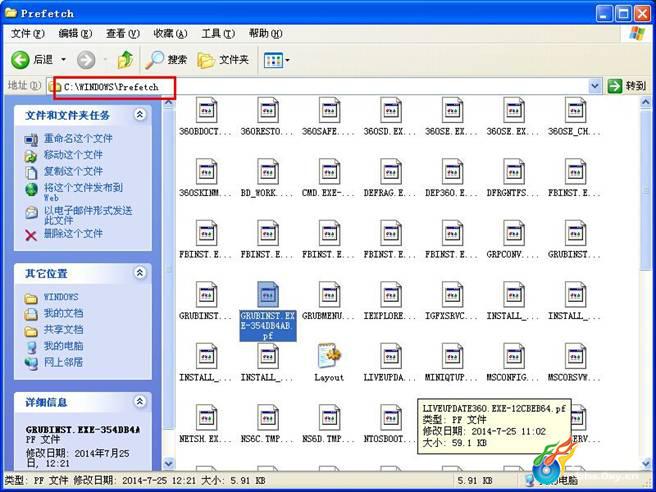Expand the address bar dropdown

594,87
